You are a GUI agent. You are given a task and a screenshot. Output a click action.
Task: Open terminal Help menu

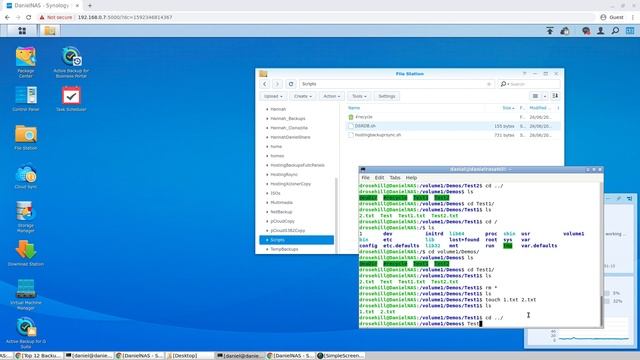(411, 178)
